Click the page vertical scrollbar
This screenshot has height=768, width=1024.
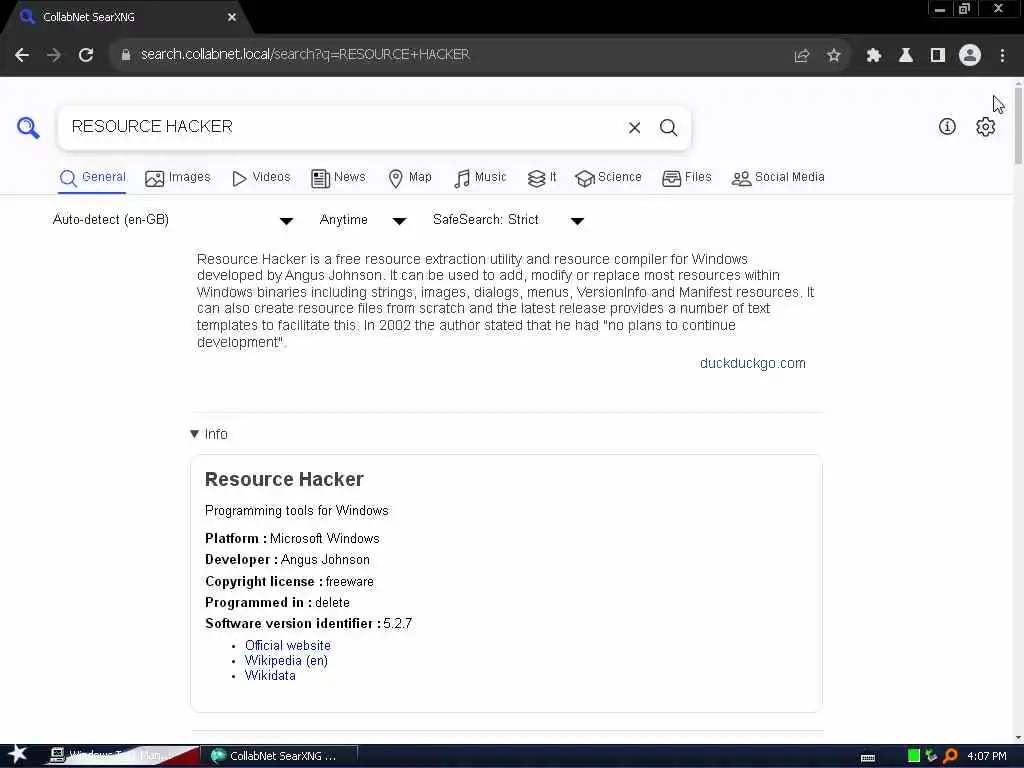1018,124
